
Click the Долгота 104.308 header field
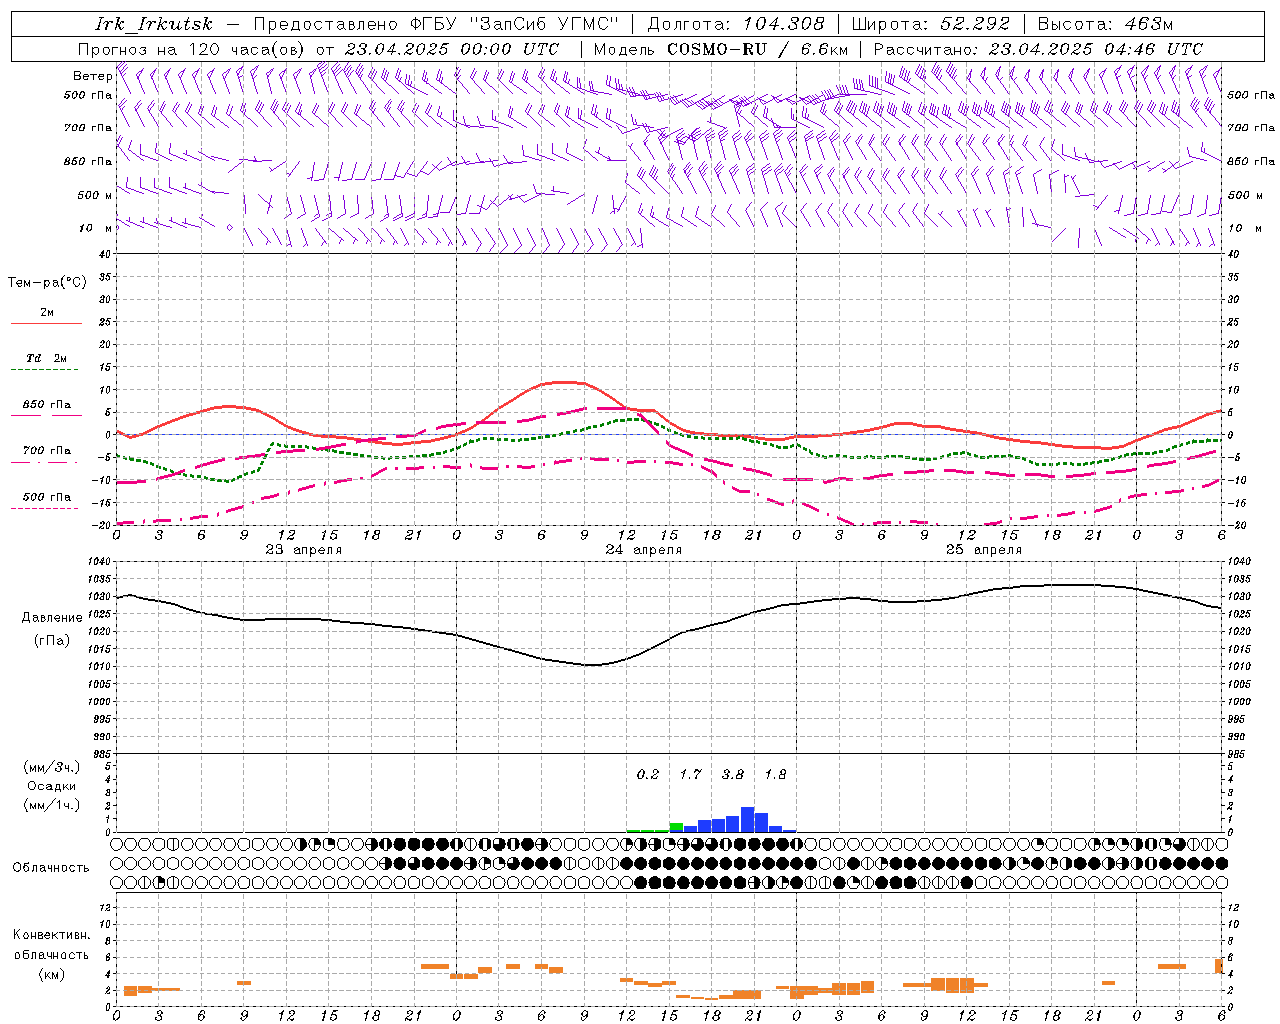[x=735, y=24]
